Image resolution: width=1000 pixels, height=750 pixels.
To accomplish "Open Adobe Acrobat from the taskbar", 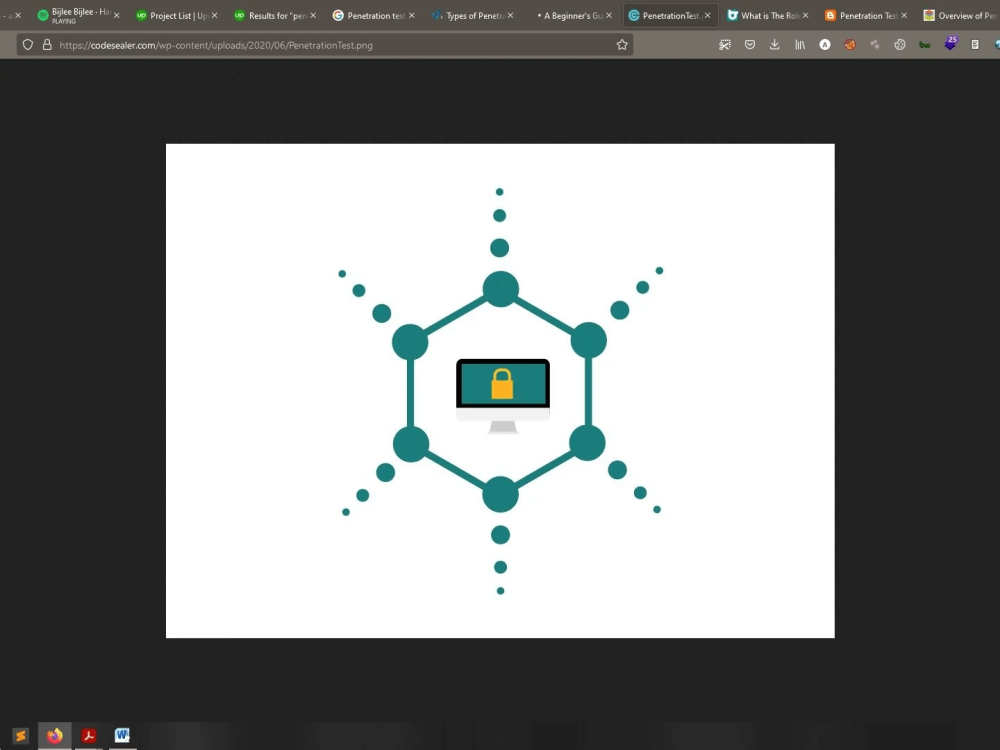I will (x=89, y=736).
